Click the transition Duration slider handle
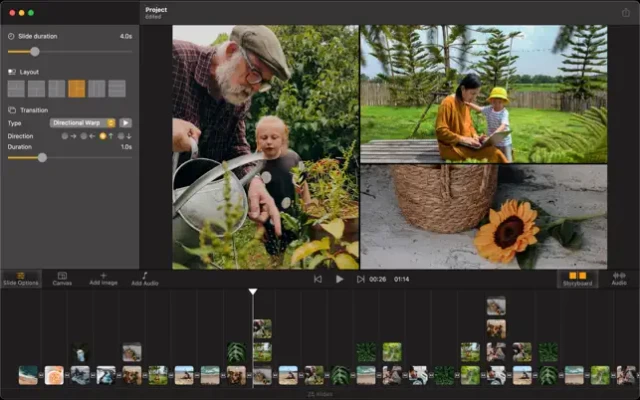640x400 pixels. pyautogui.click(x=42, y=157)
